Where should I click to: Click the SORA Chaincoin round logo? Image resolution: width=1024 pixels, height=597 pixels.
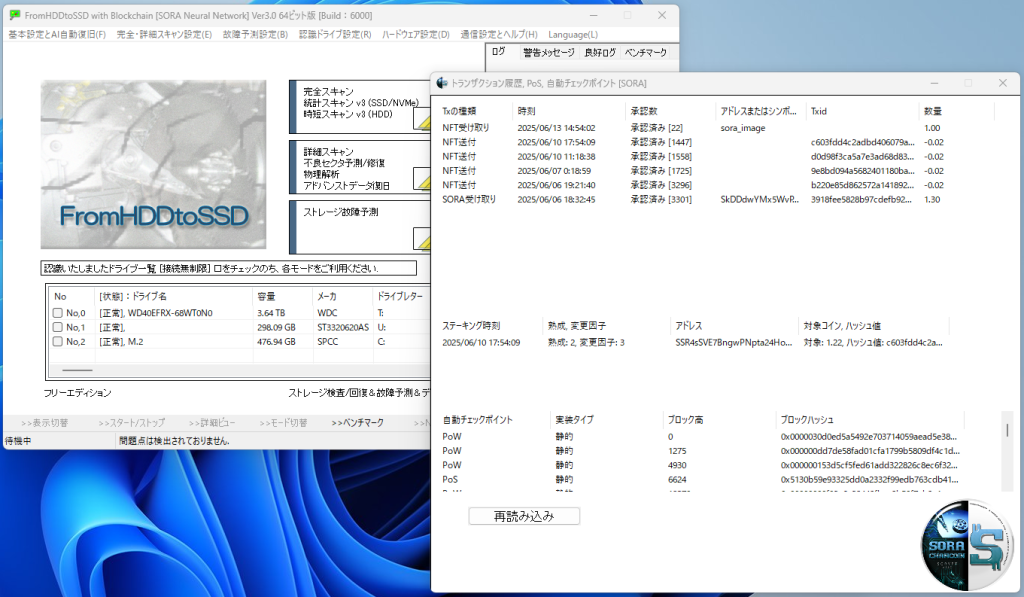point(968,545)
